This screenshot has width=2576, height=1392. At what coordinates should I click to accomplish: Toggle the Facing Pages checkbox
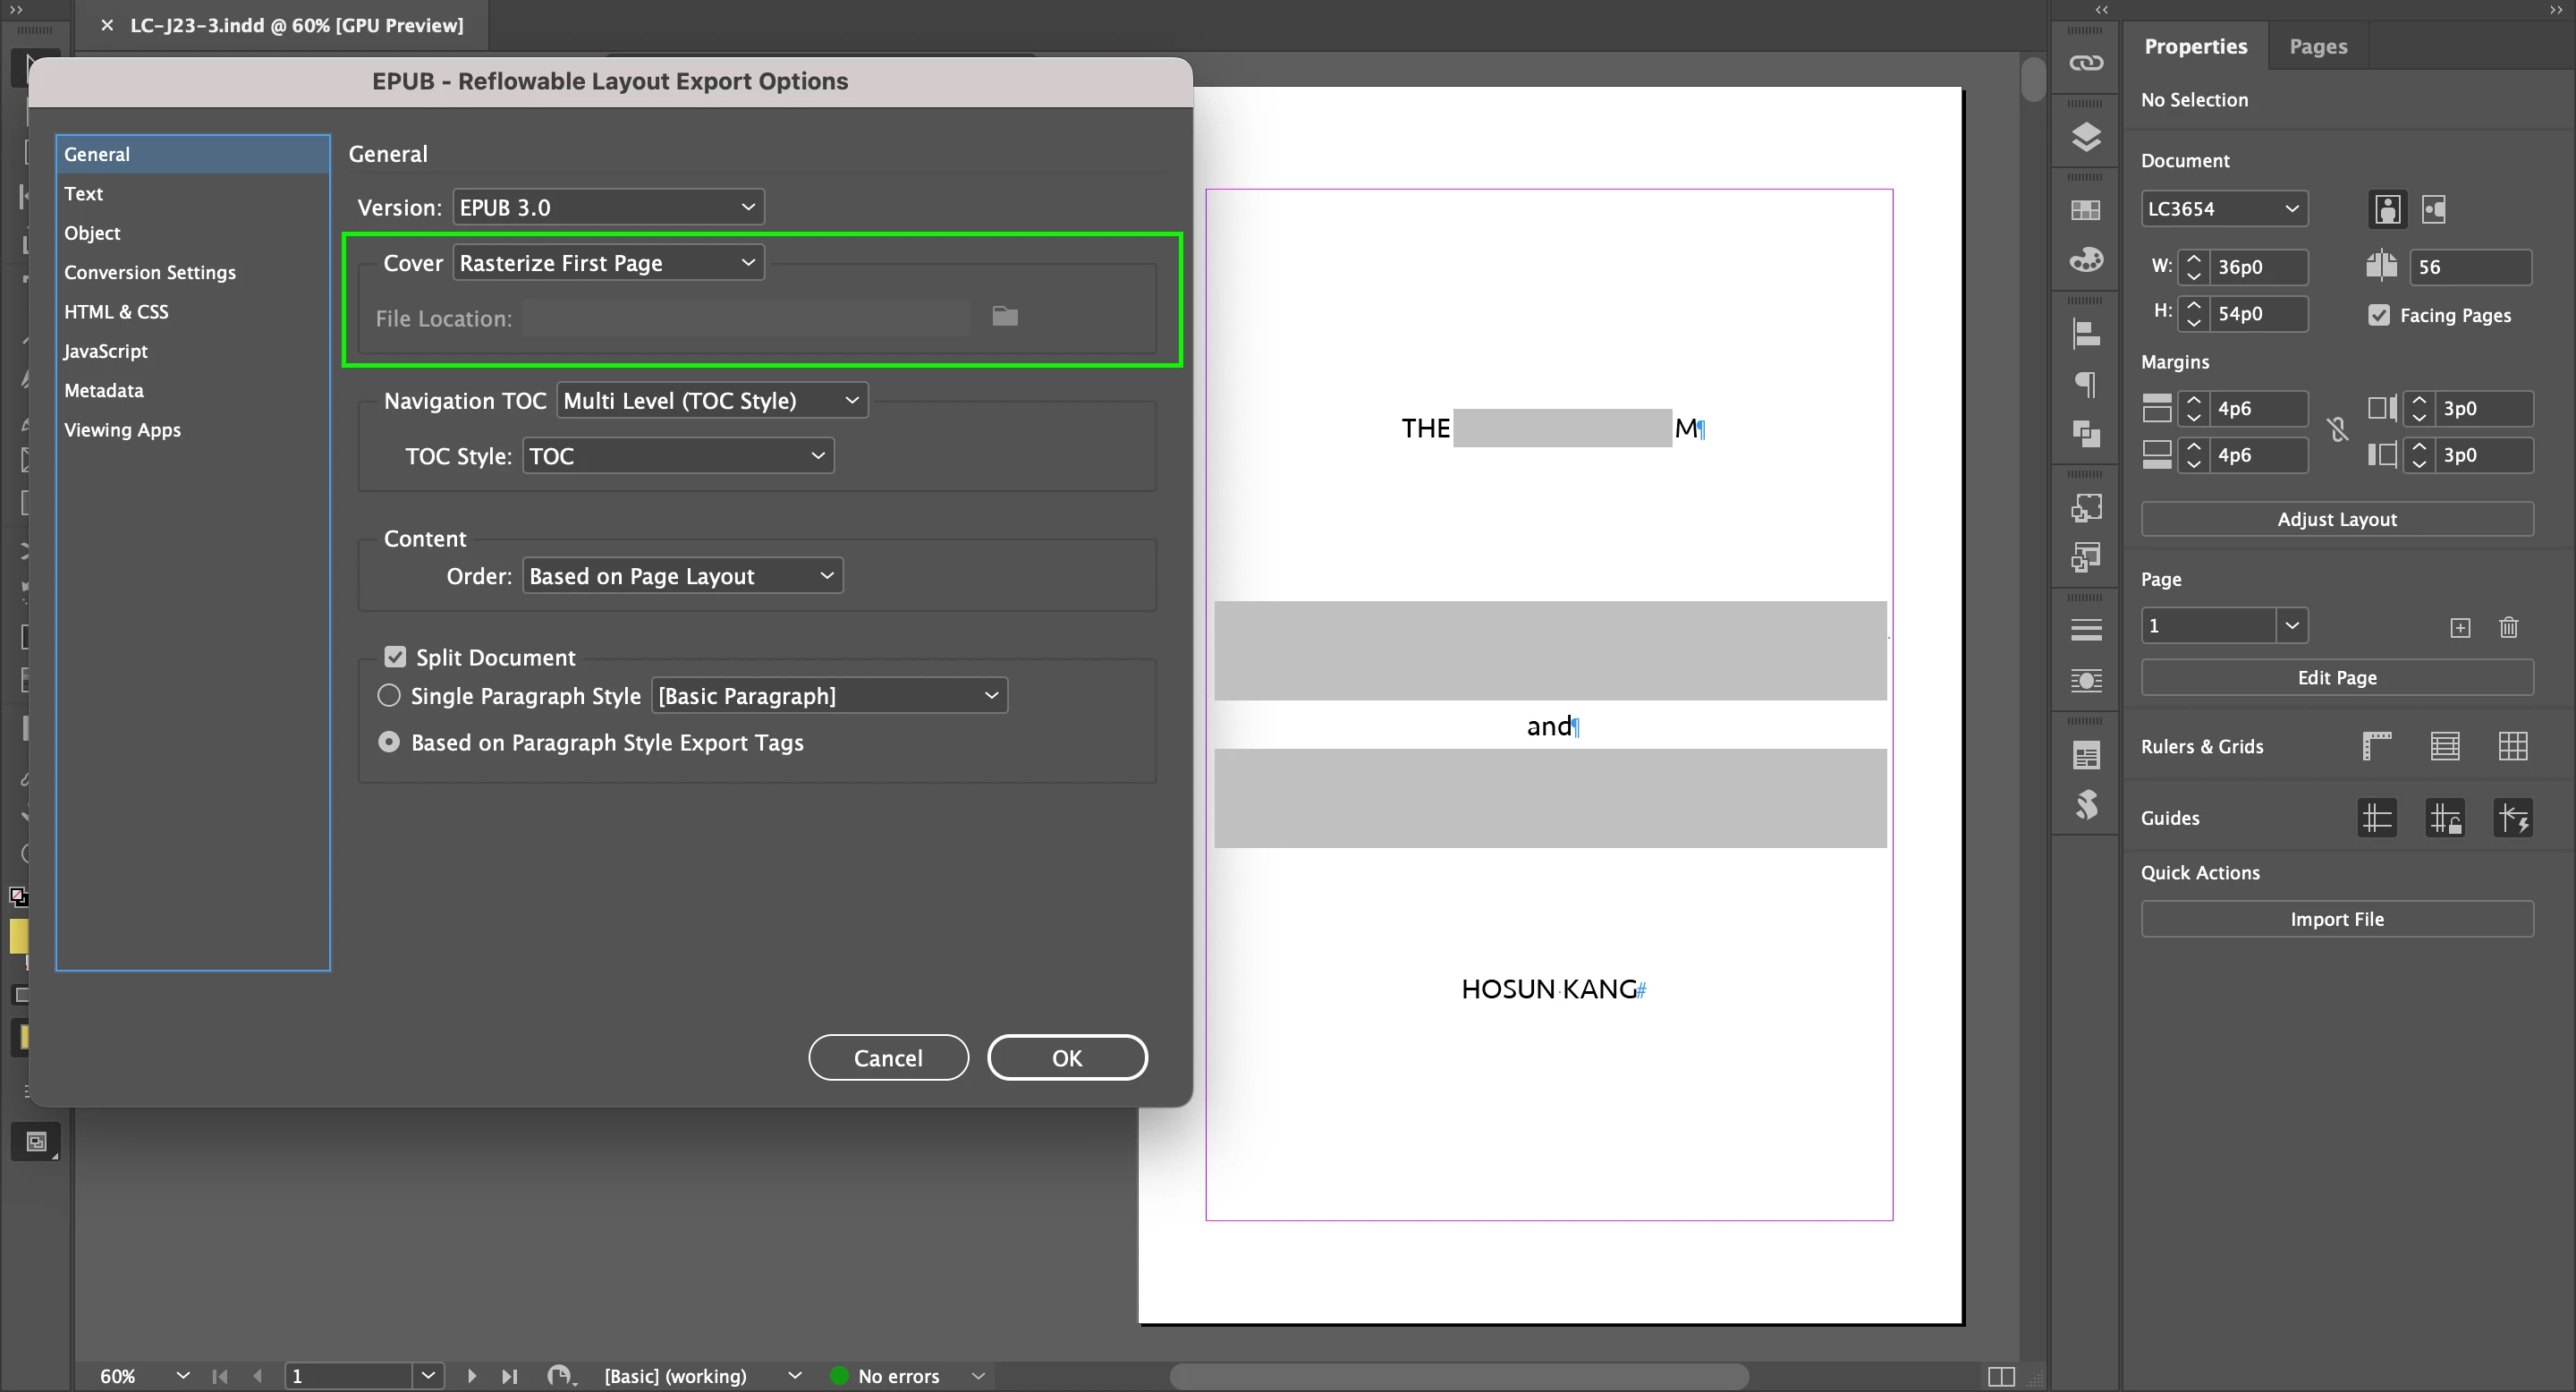point(2379,315)
